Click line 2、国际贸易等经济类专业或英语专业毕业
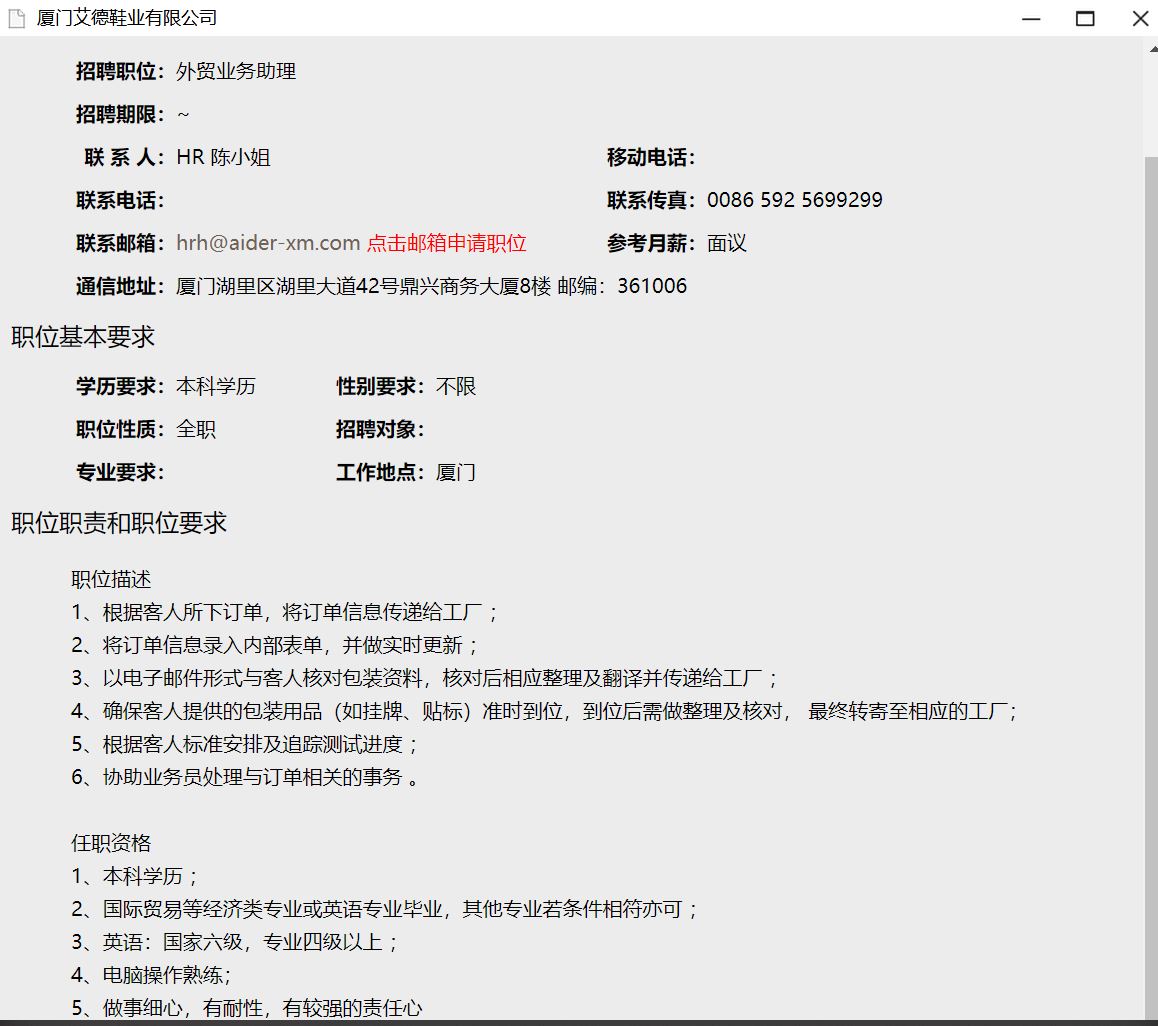1158x1026 pixels. [x=385, y=909]
